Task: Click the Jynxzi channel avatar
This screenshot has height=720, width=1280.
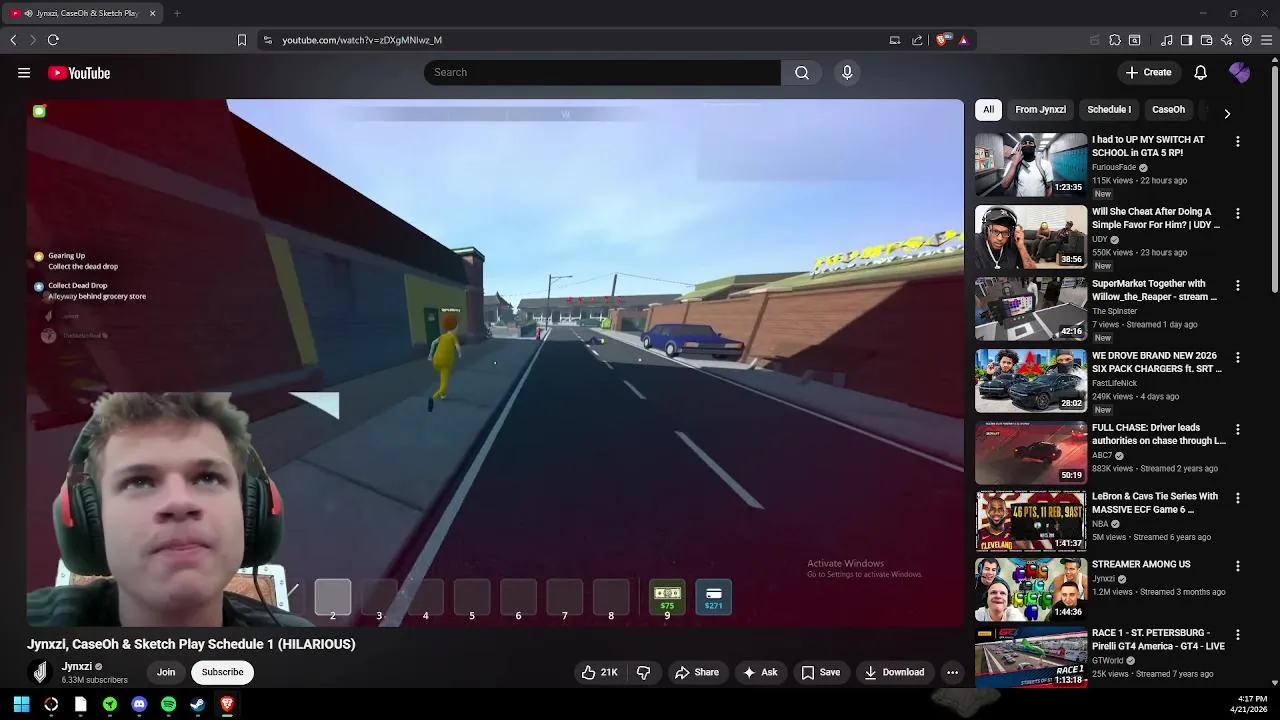Action: pyautogui.click(x=40, y=673)
